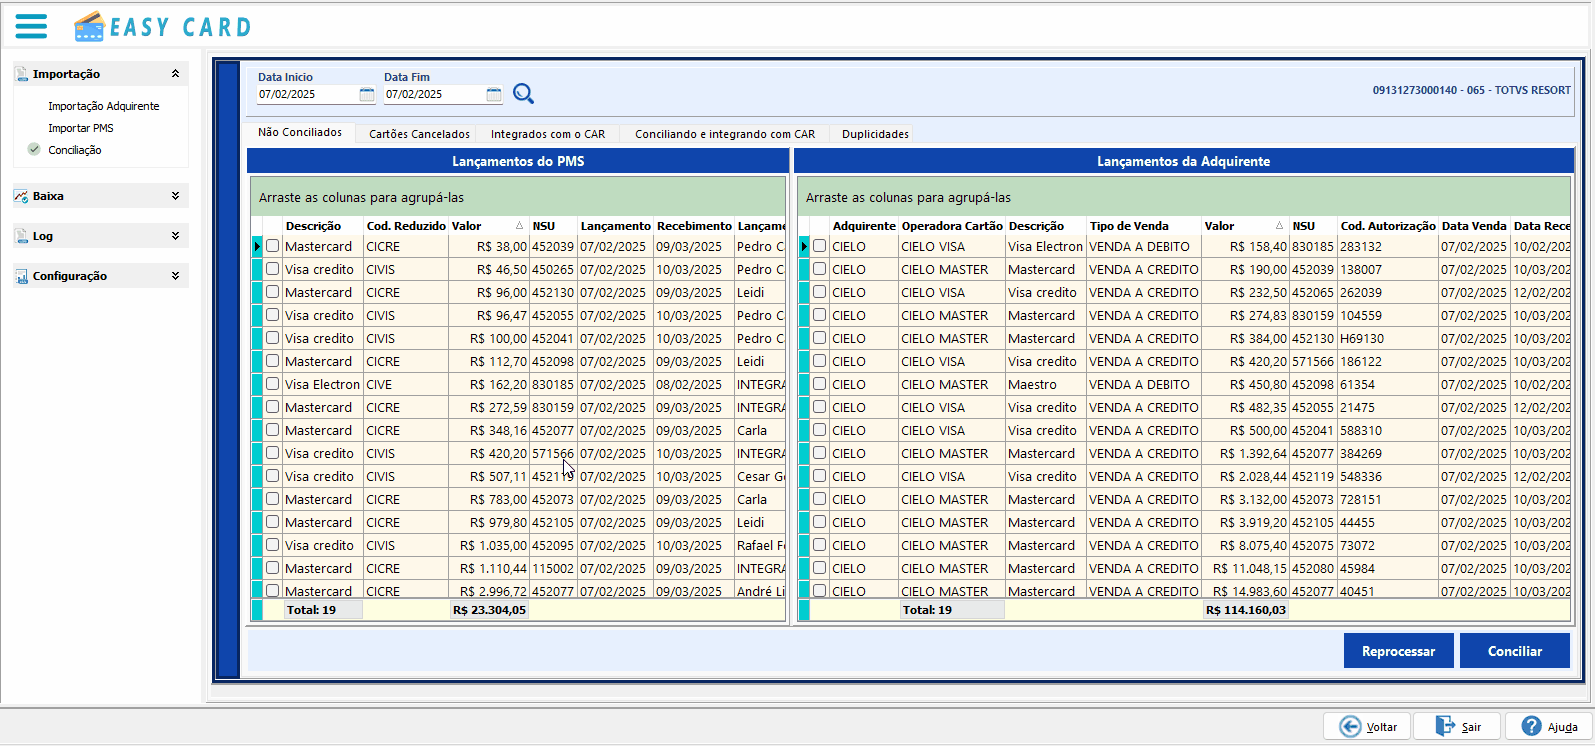Sort Adquirente table by Data Venda header
Image resolution: width=1595 pixels, height=746 pixels.
pyautogui.click(x=1474, y=226)
